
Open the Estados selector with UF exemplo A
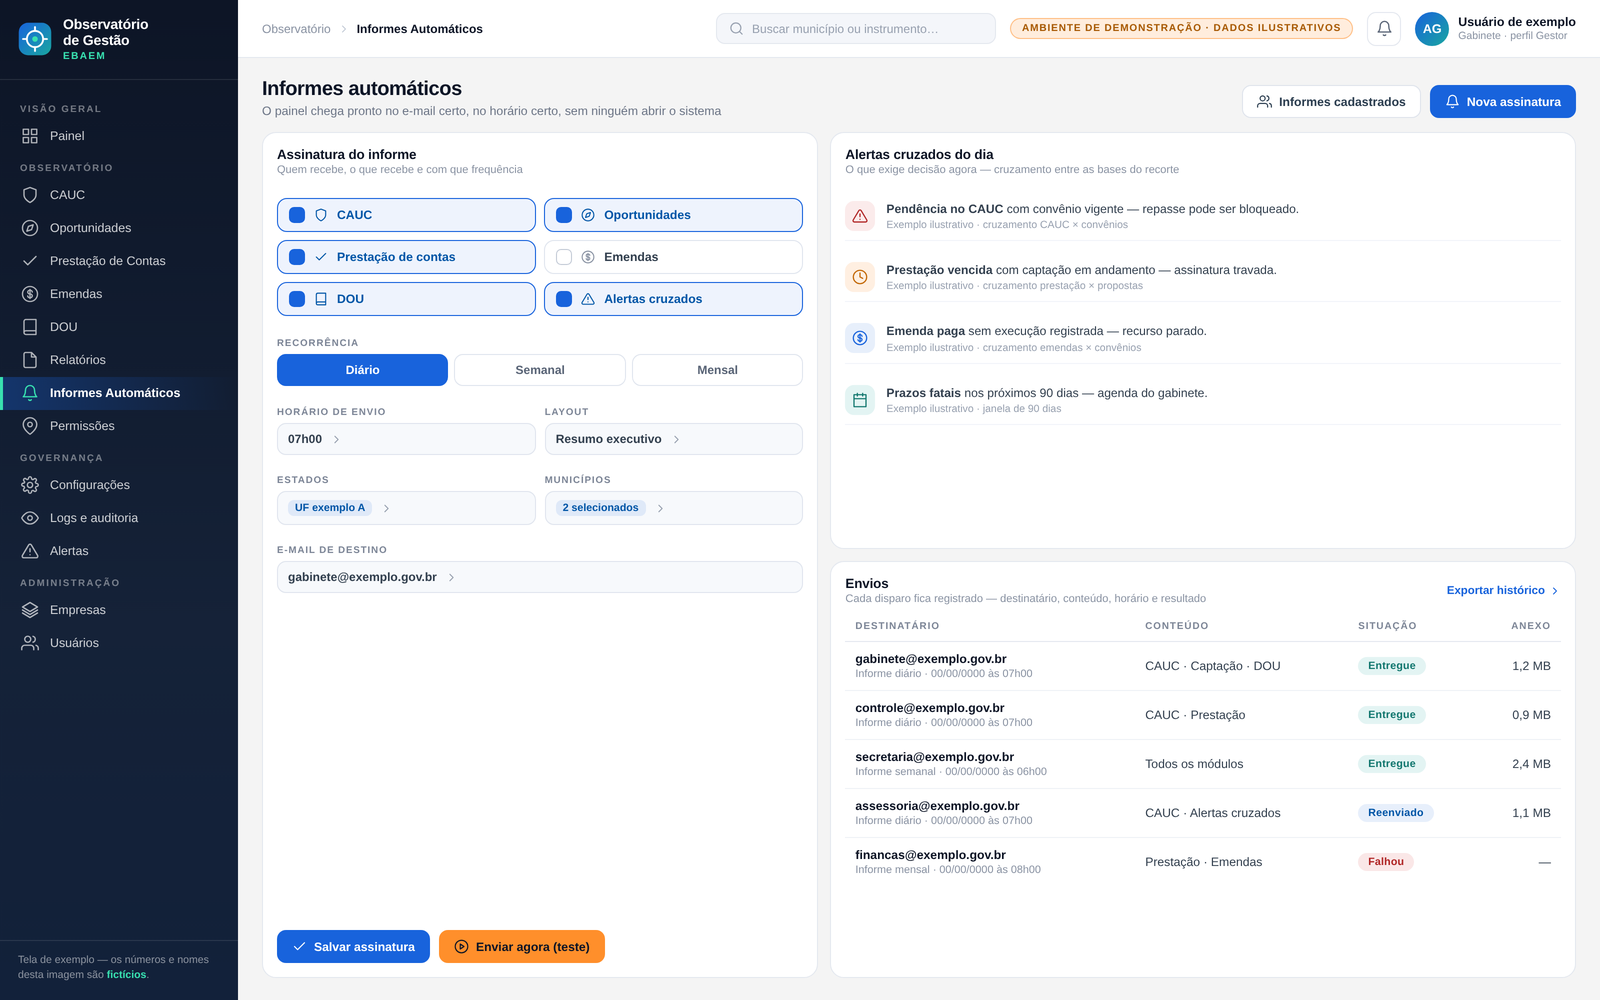pyautogui.click(x=406, y=508)
